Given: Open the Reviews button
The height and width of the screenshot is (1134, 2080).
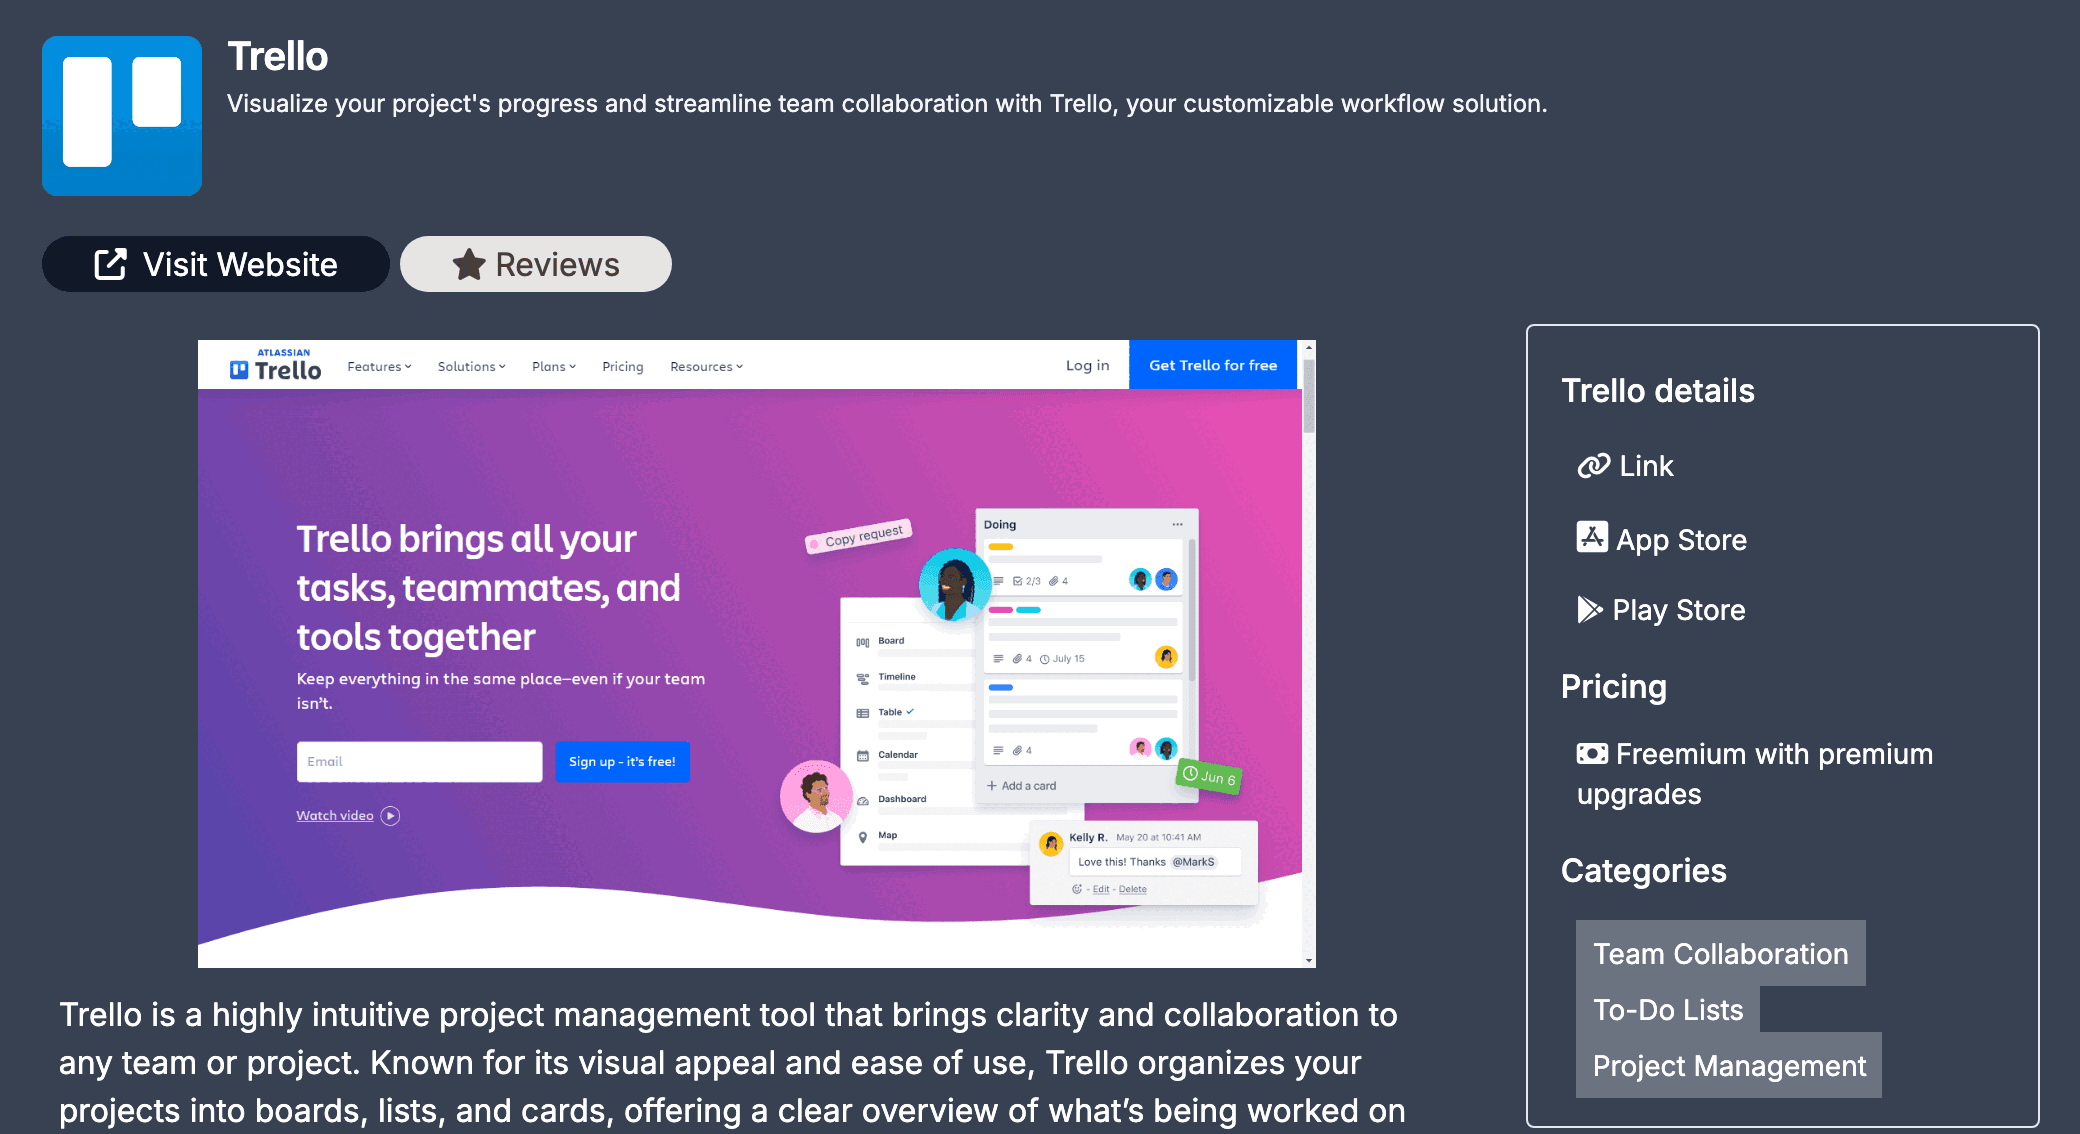Looking at the screenshot, I should coord(536,264).
